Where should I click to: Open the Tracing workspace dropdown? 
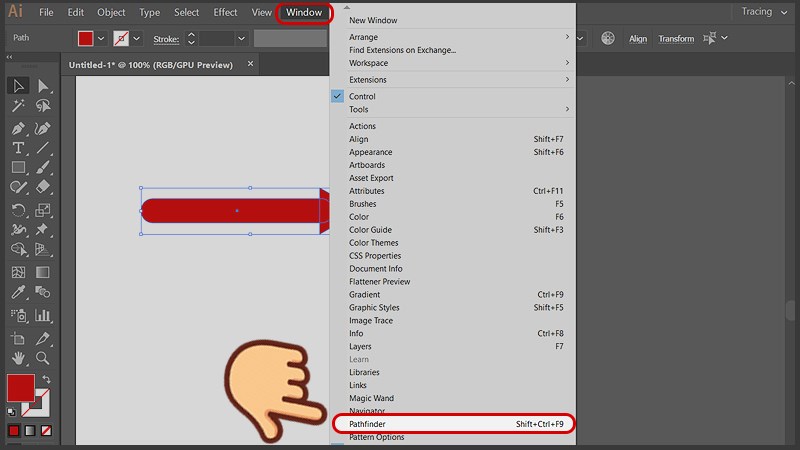(x=763, y=12)
